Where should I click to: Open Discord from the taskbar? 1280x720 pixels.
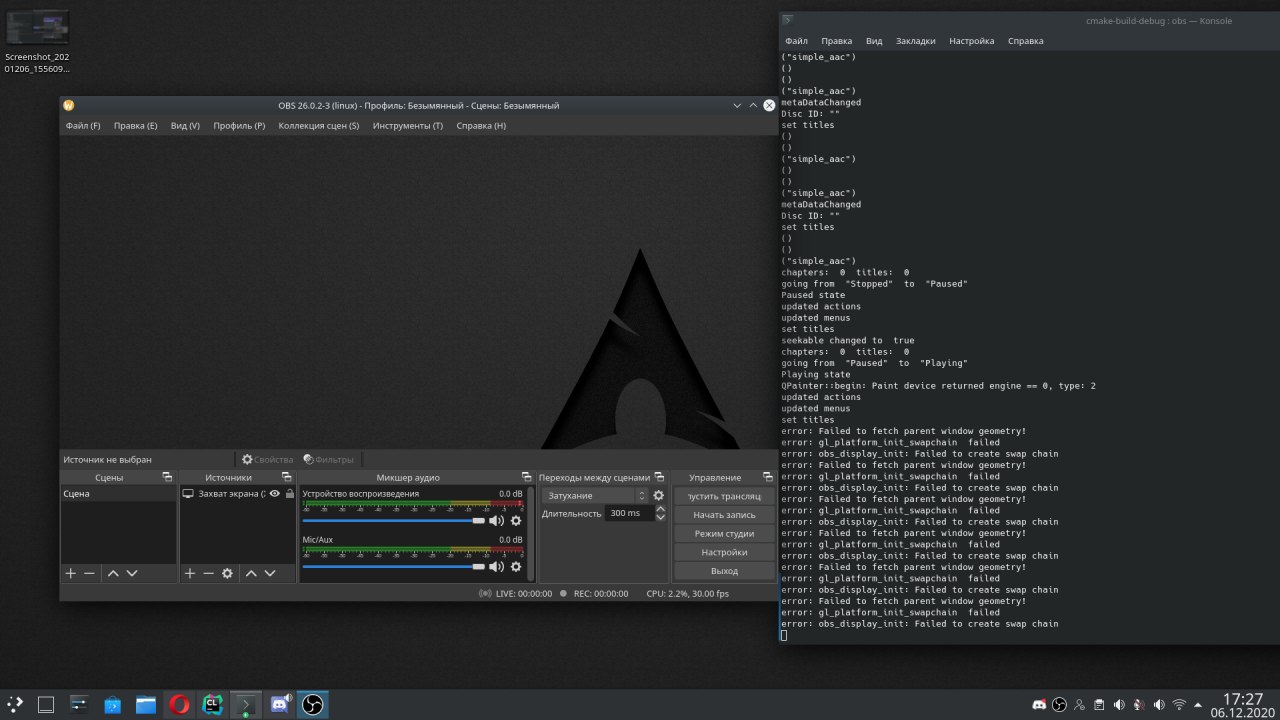[279, 705]
